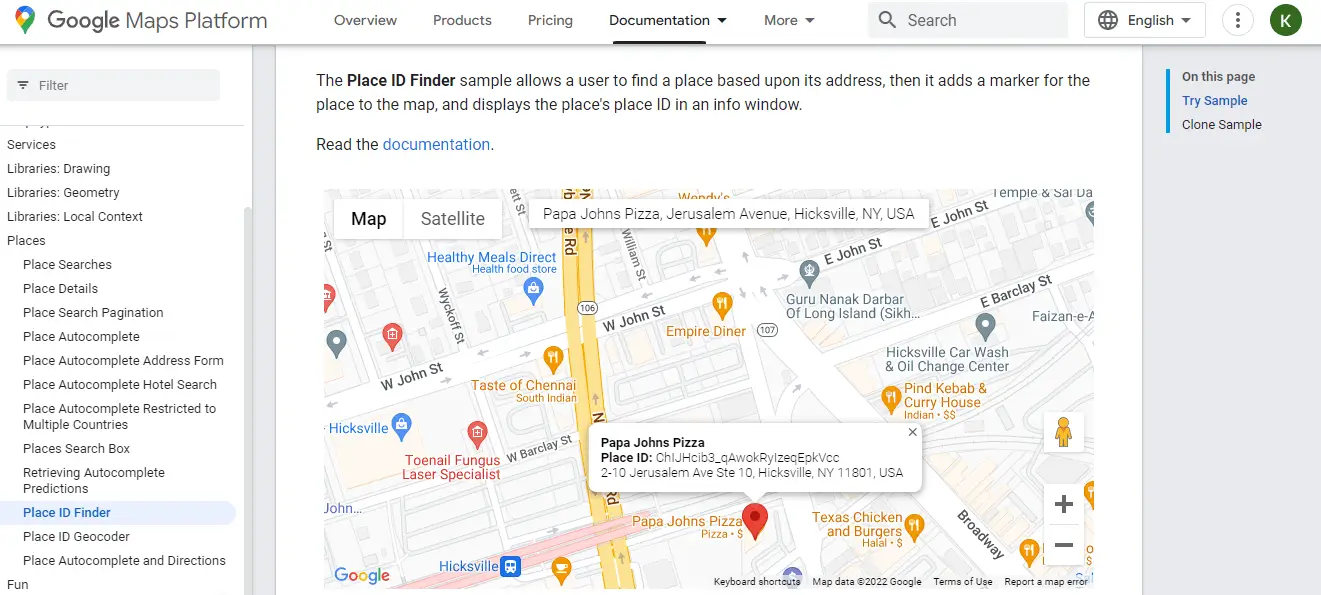Click the Hicksville blue location pin
The width and height of the screenshot is (1321, 595).
click(x=401, y=424)
